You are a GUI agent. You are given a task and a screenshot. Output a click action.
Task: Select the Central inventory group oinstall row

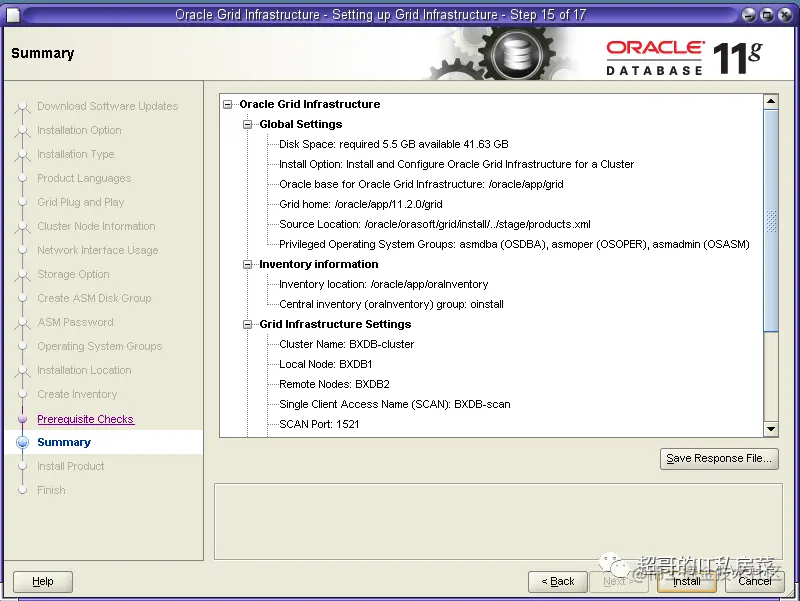pyautogui.click(x=391, y=305)
